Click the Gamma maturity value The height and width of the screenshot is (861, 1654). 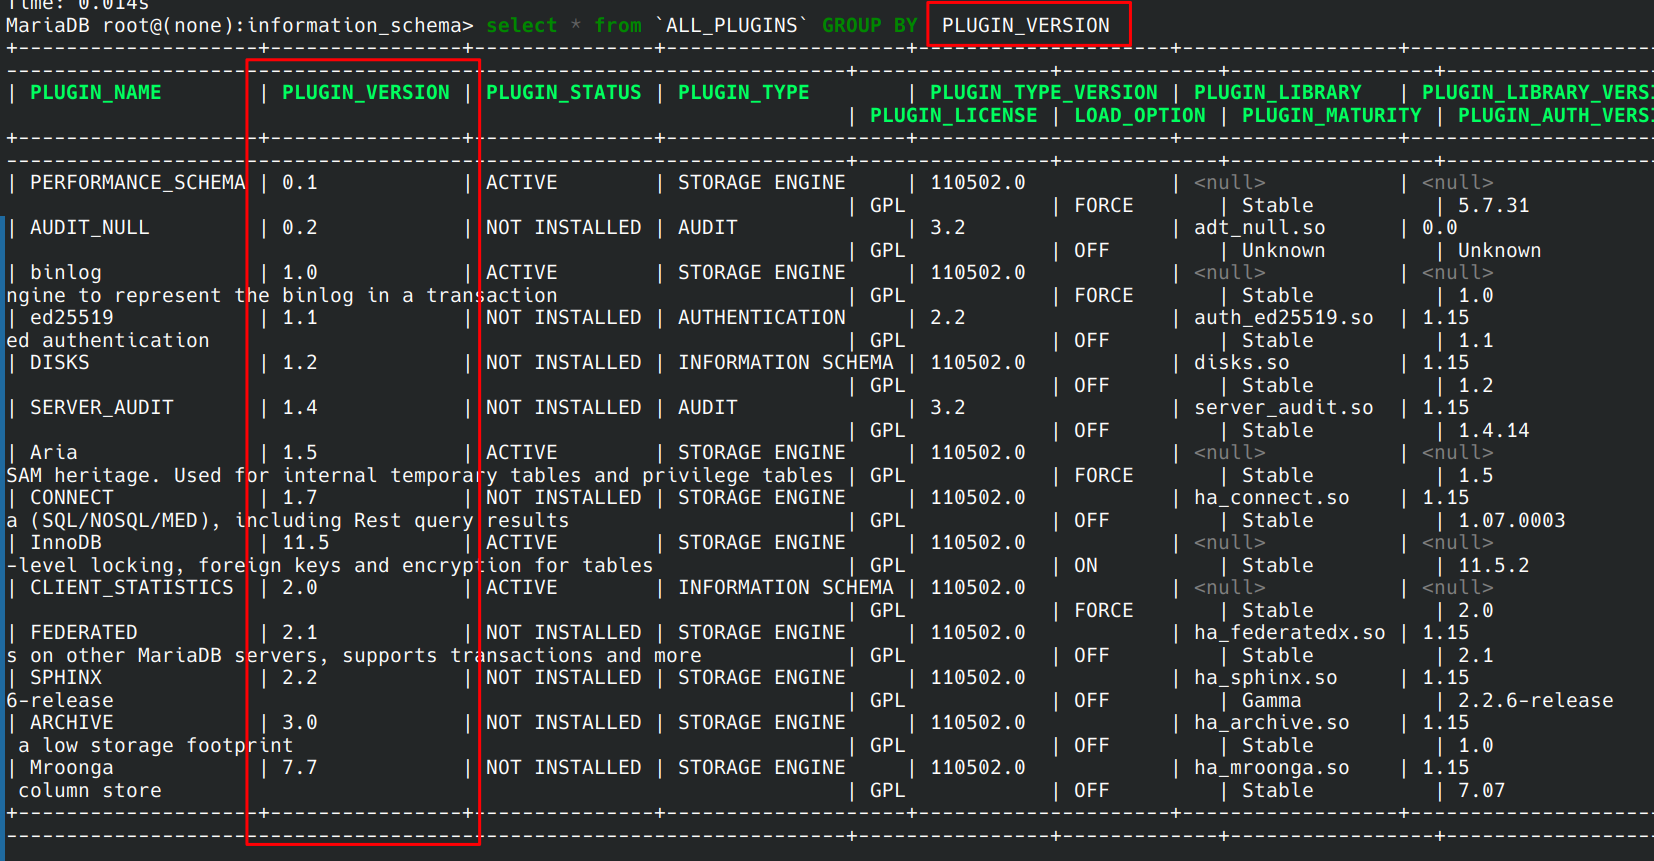pyautogui.click(x=1272, y=701)
